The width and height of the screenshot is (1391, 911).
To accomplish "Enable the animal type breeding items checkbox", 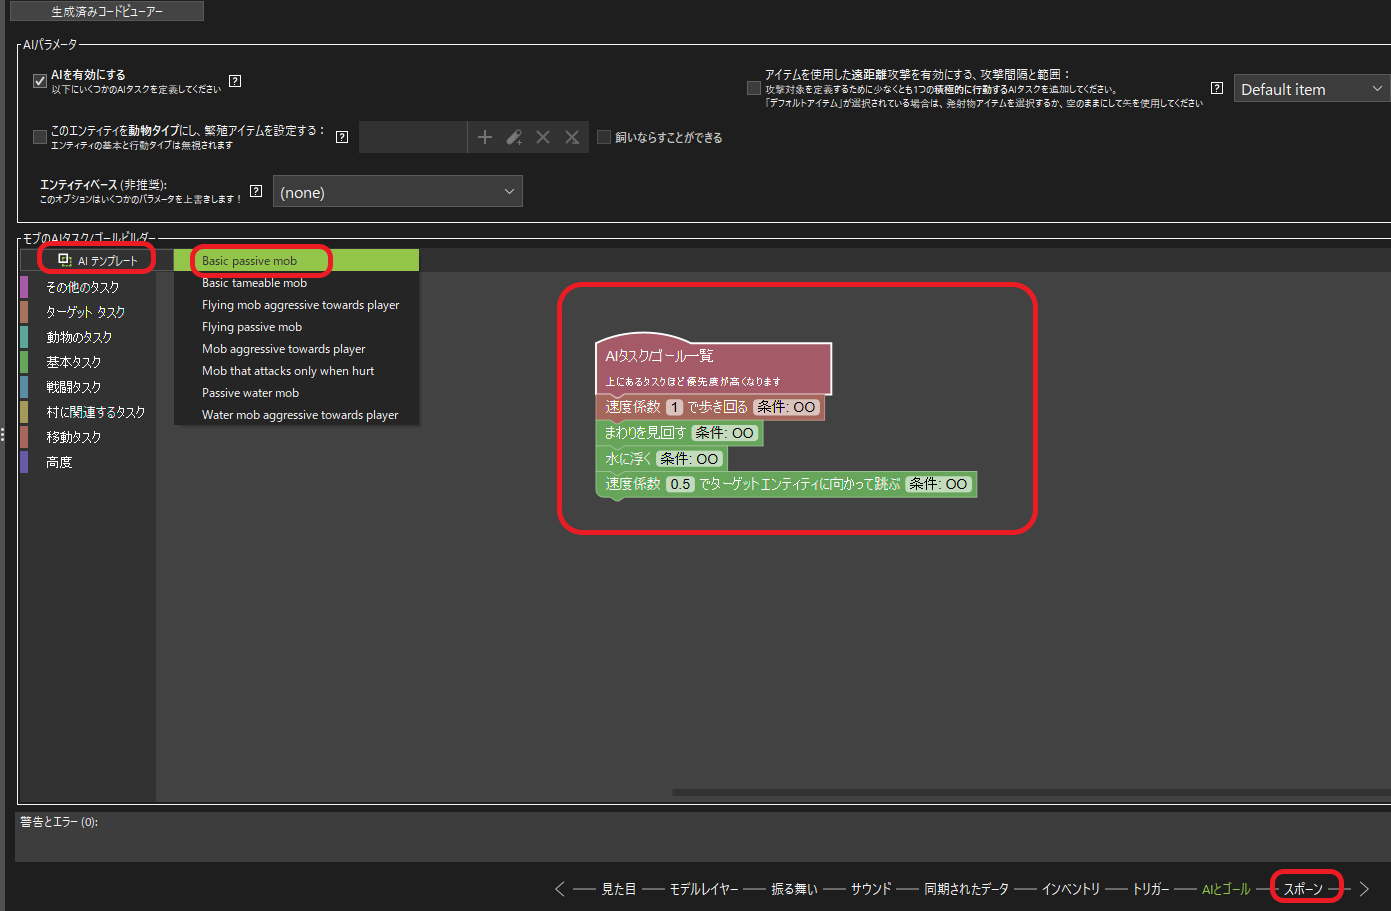I will 40,137.
